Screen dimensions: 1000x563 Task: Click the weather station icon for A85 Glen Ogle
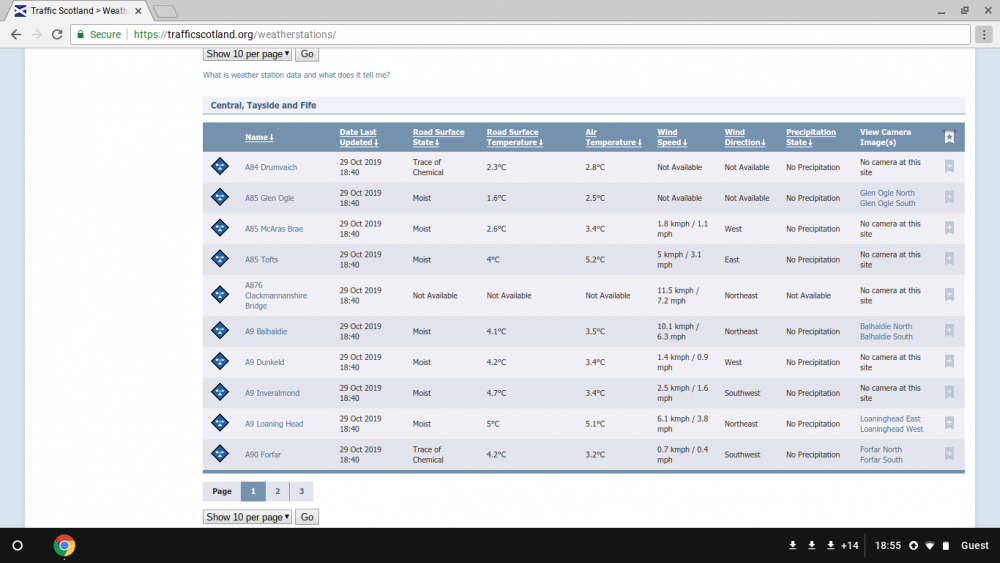pyautogui.click(x=220, y=197)
